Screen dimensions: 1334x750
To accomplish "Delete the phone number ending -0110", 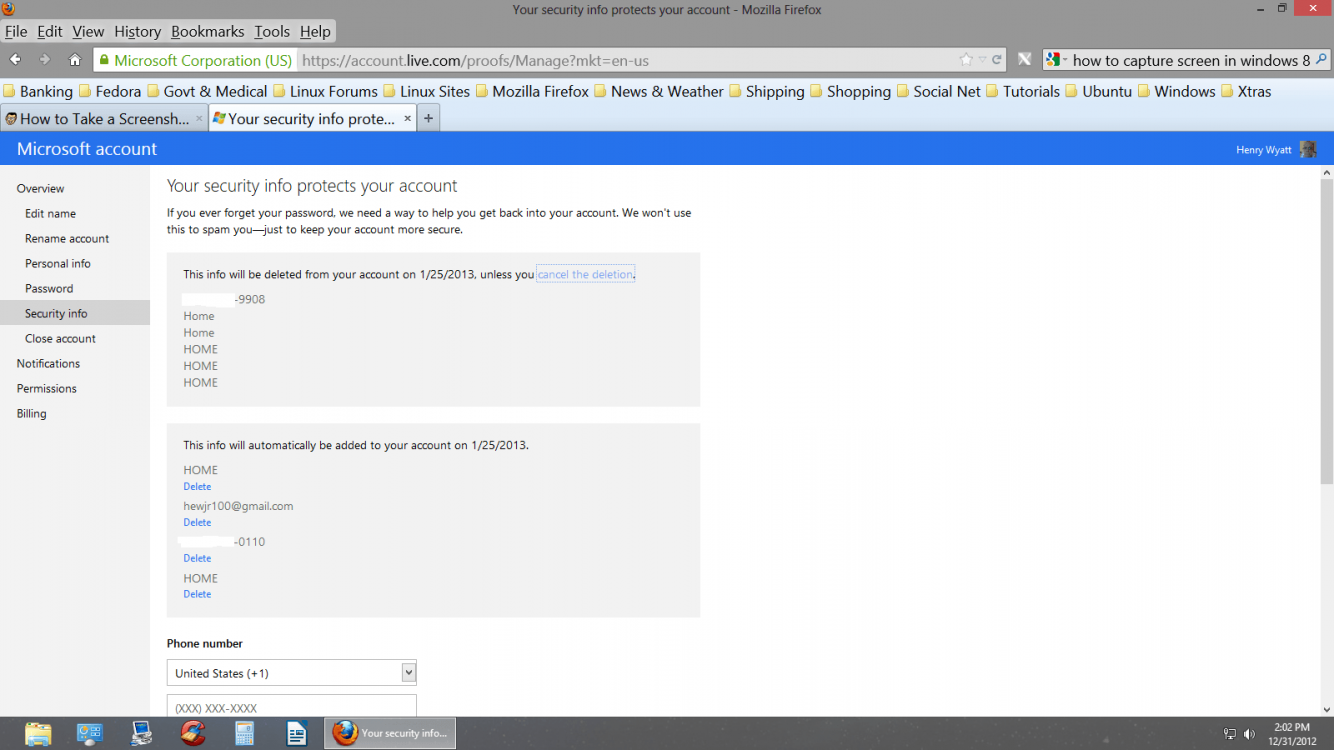I will [x=197, y=558].
